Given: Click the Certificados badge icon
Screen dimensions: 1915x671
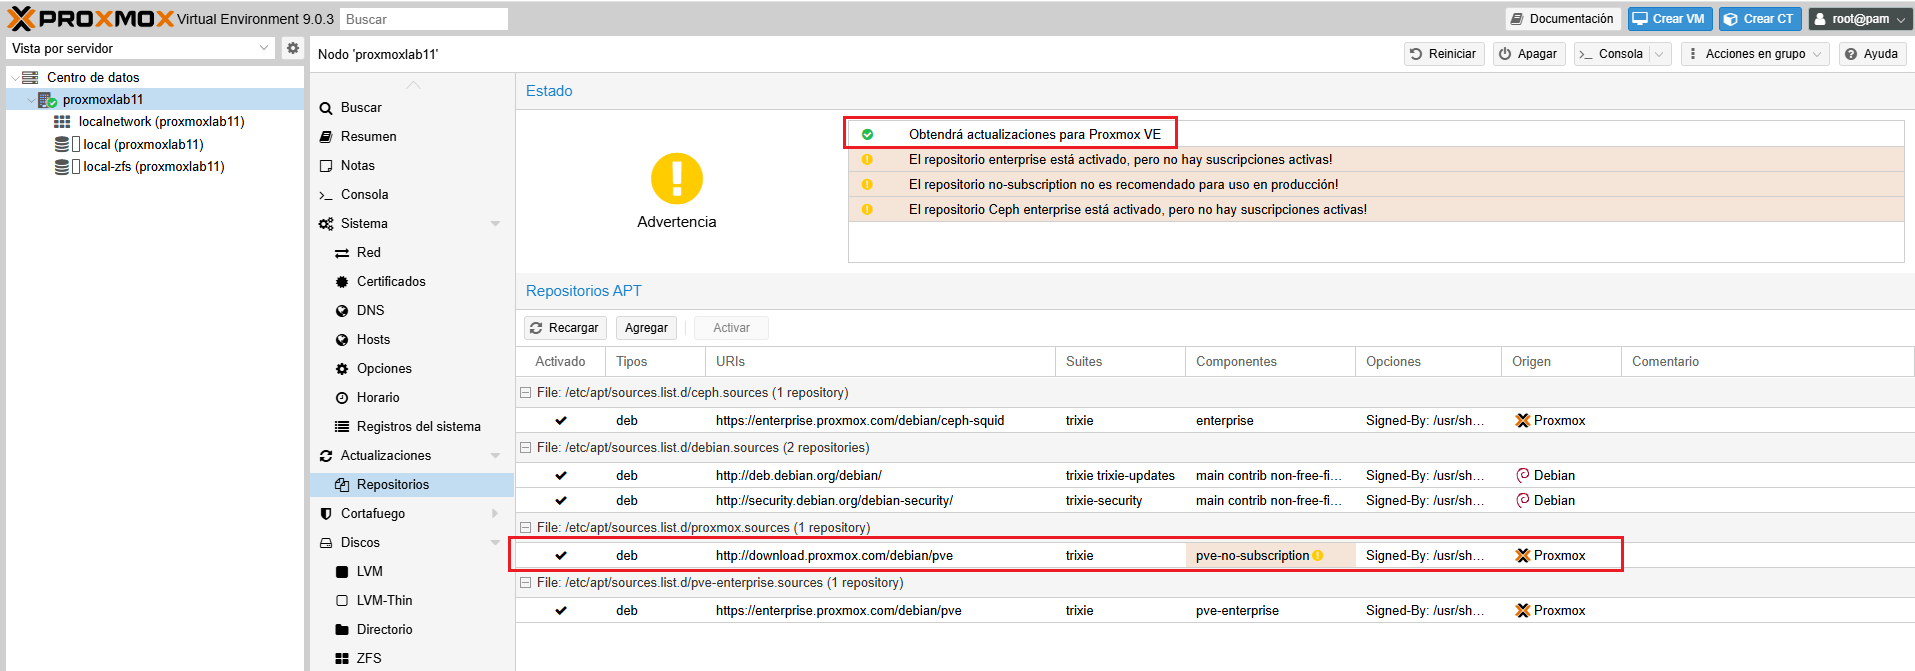Looking at the screenshot, I should click(342, 282).
